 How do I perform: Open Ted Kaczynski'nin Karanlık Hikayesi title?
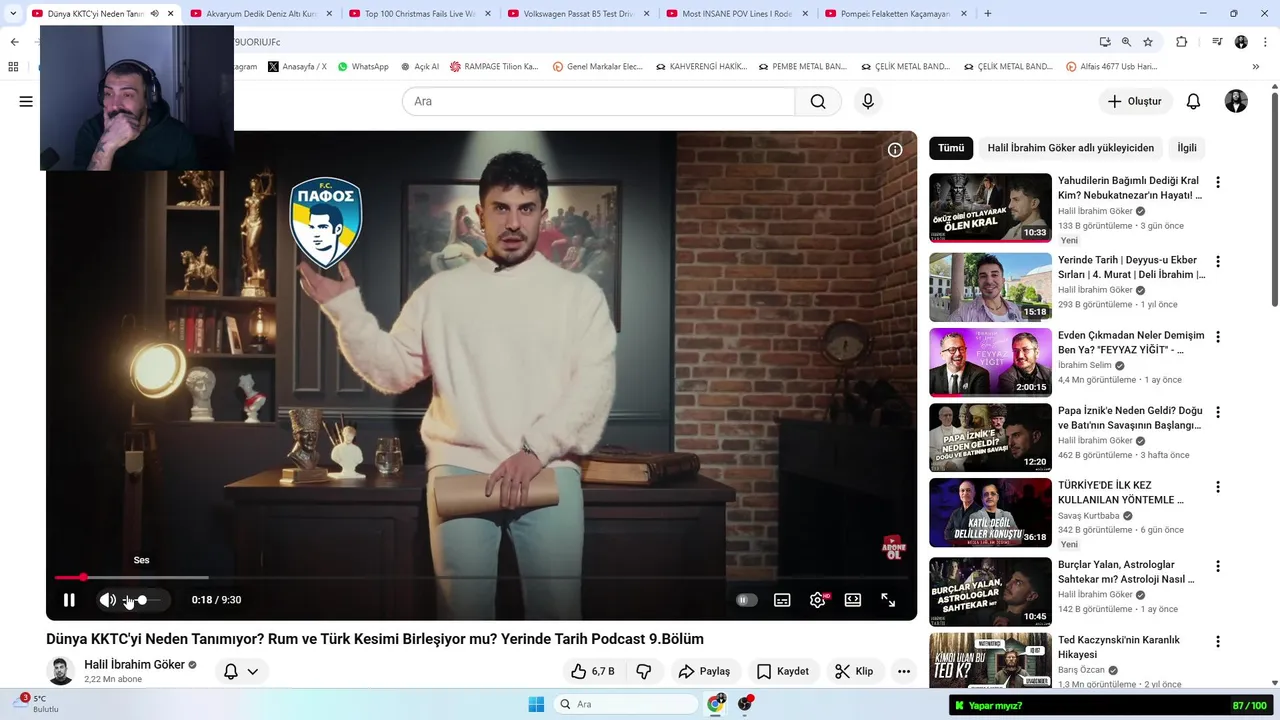[1119, 647]
